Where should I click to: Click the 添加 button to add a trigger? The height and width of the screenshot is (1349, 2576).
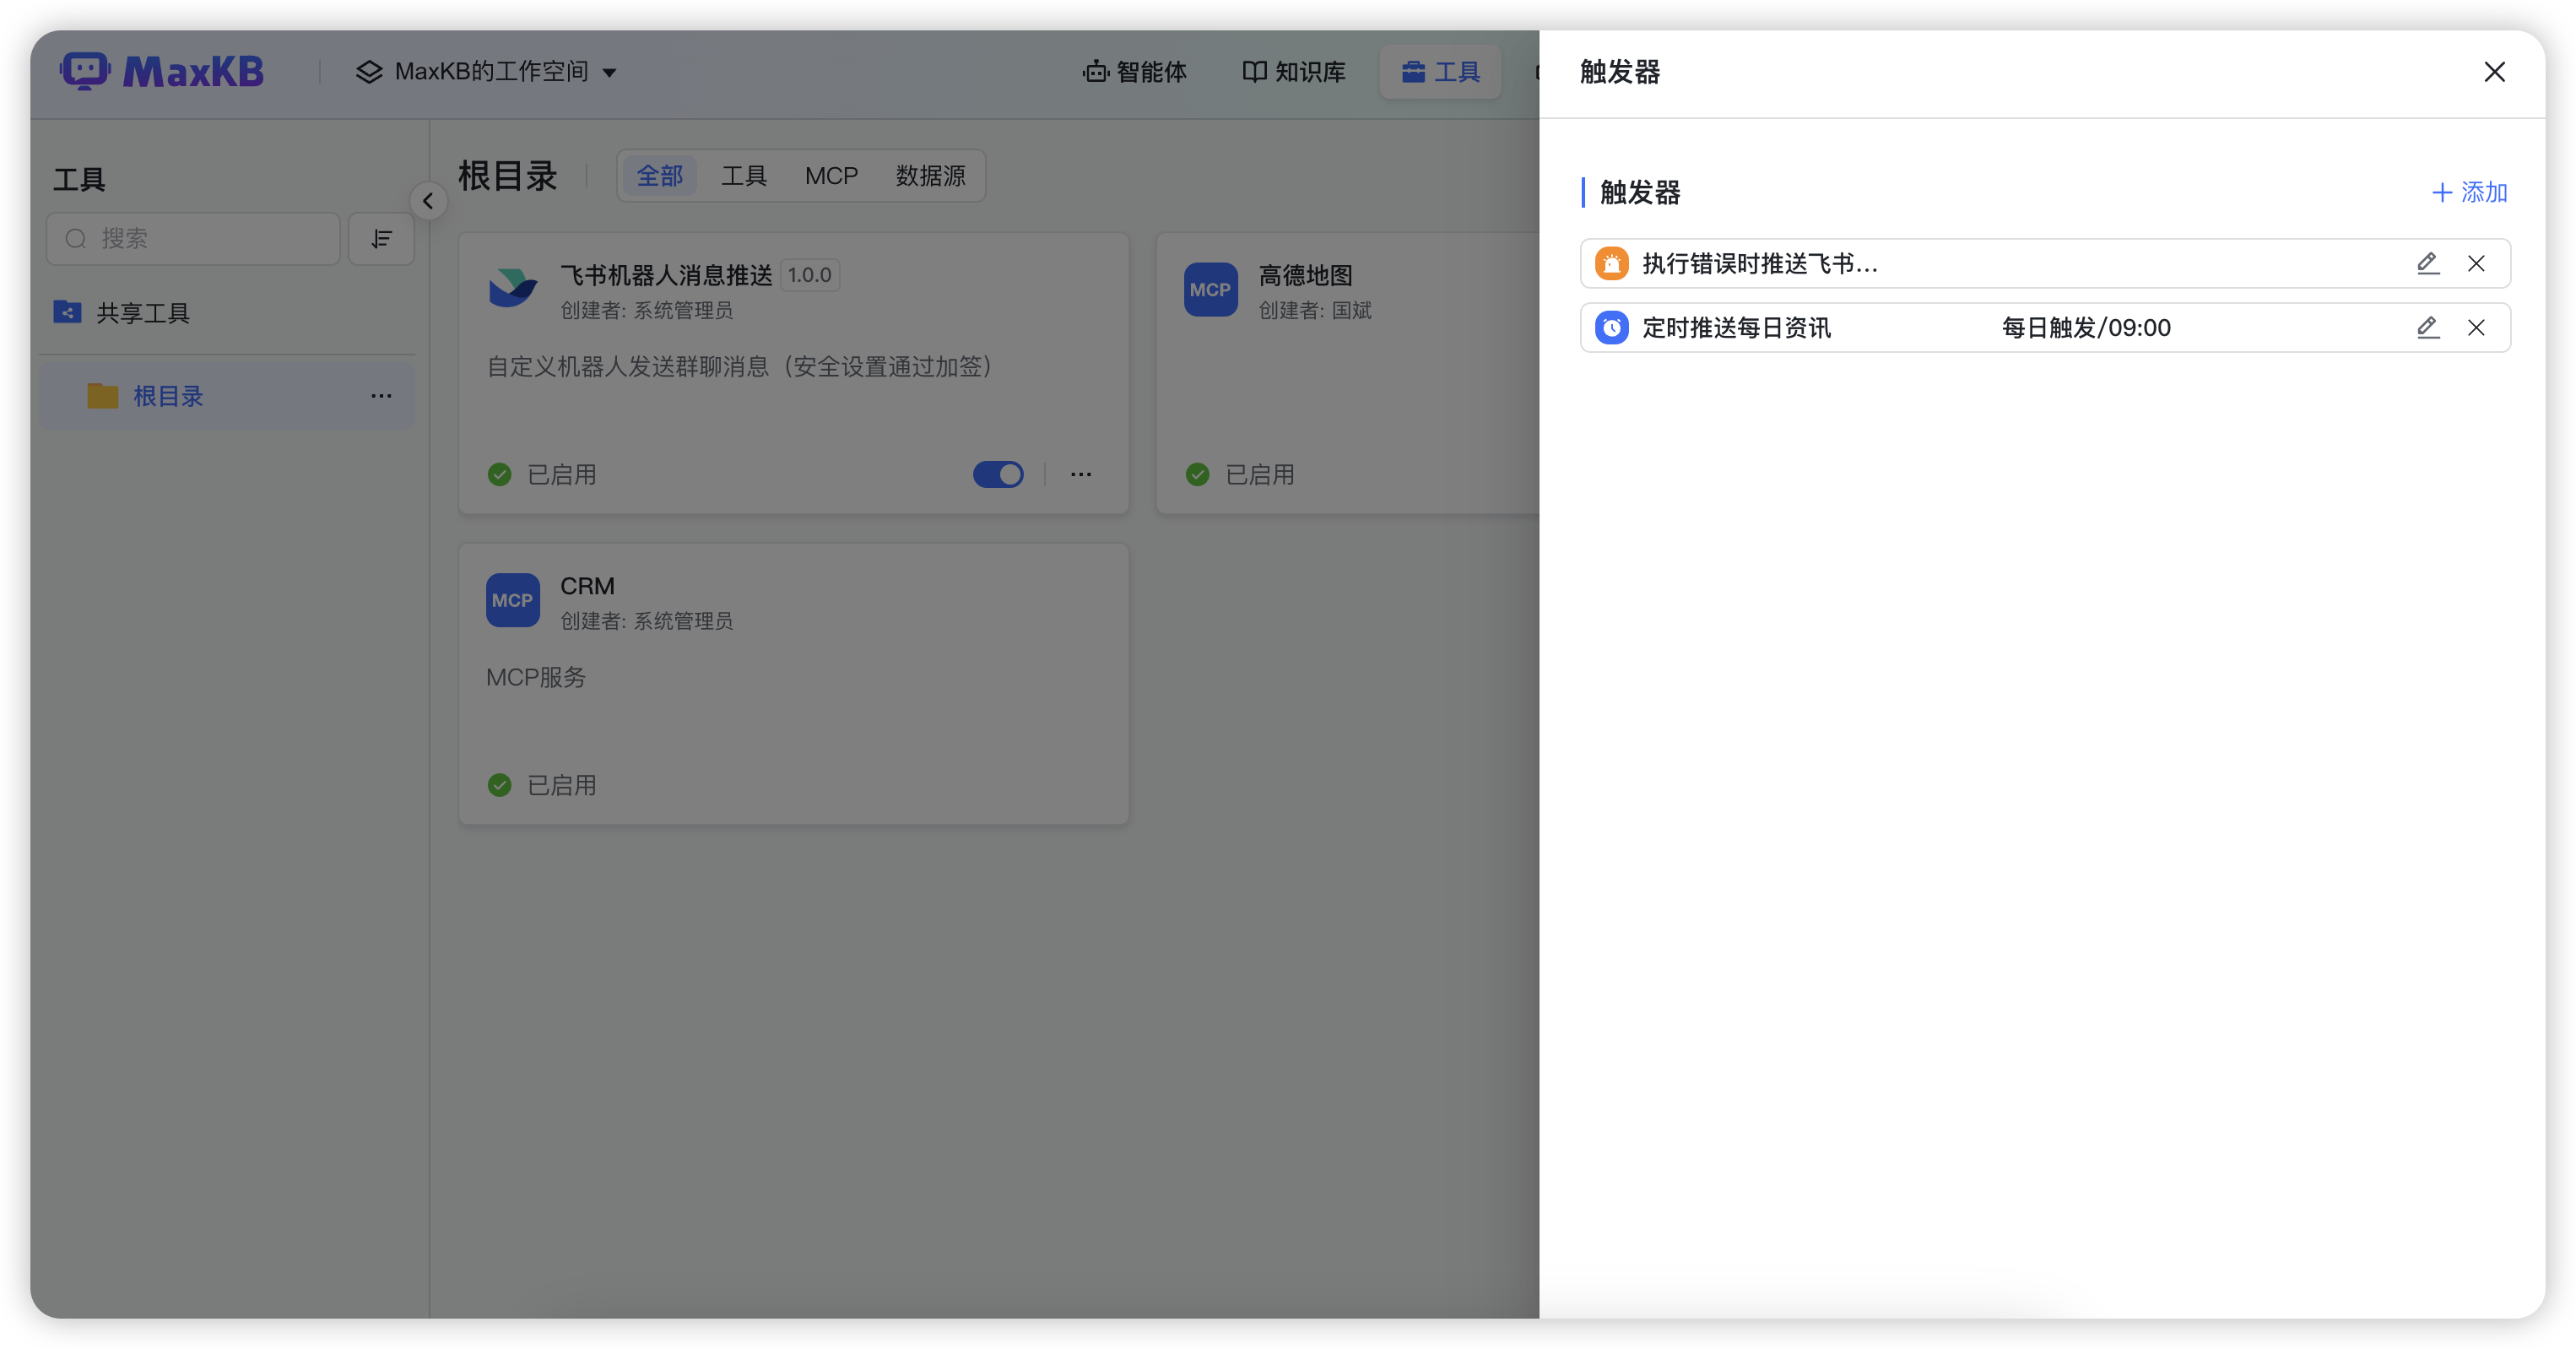(x=2468, y=192)
